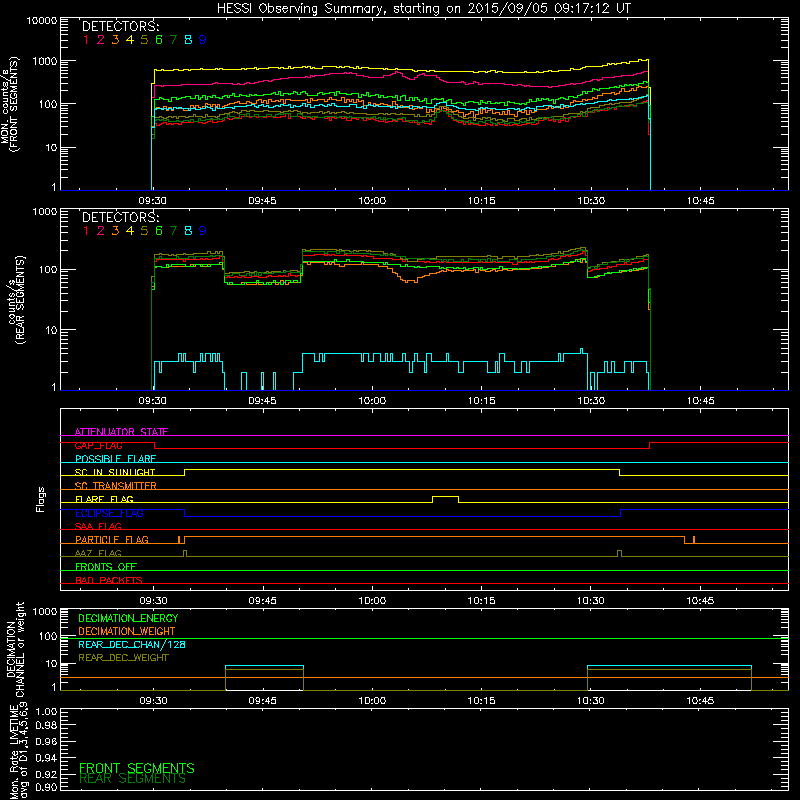Click the REAR_DEC_WEIGHT legend label

(123, 658)
